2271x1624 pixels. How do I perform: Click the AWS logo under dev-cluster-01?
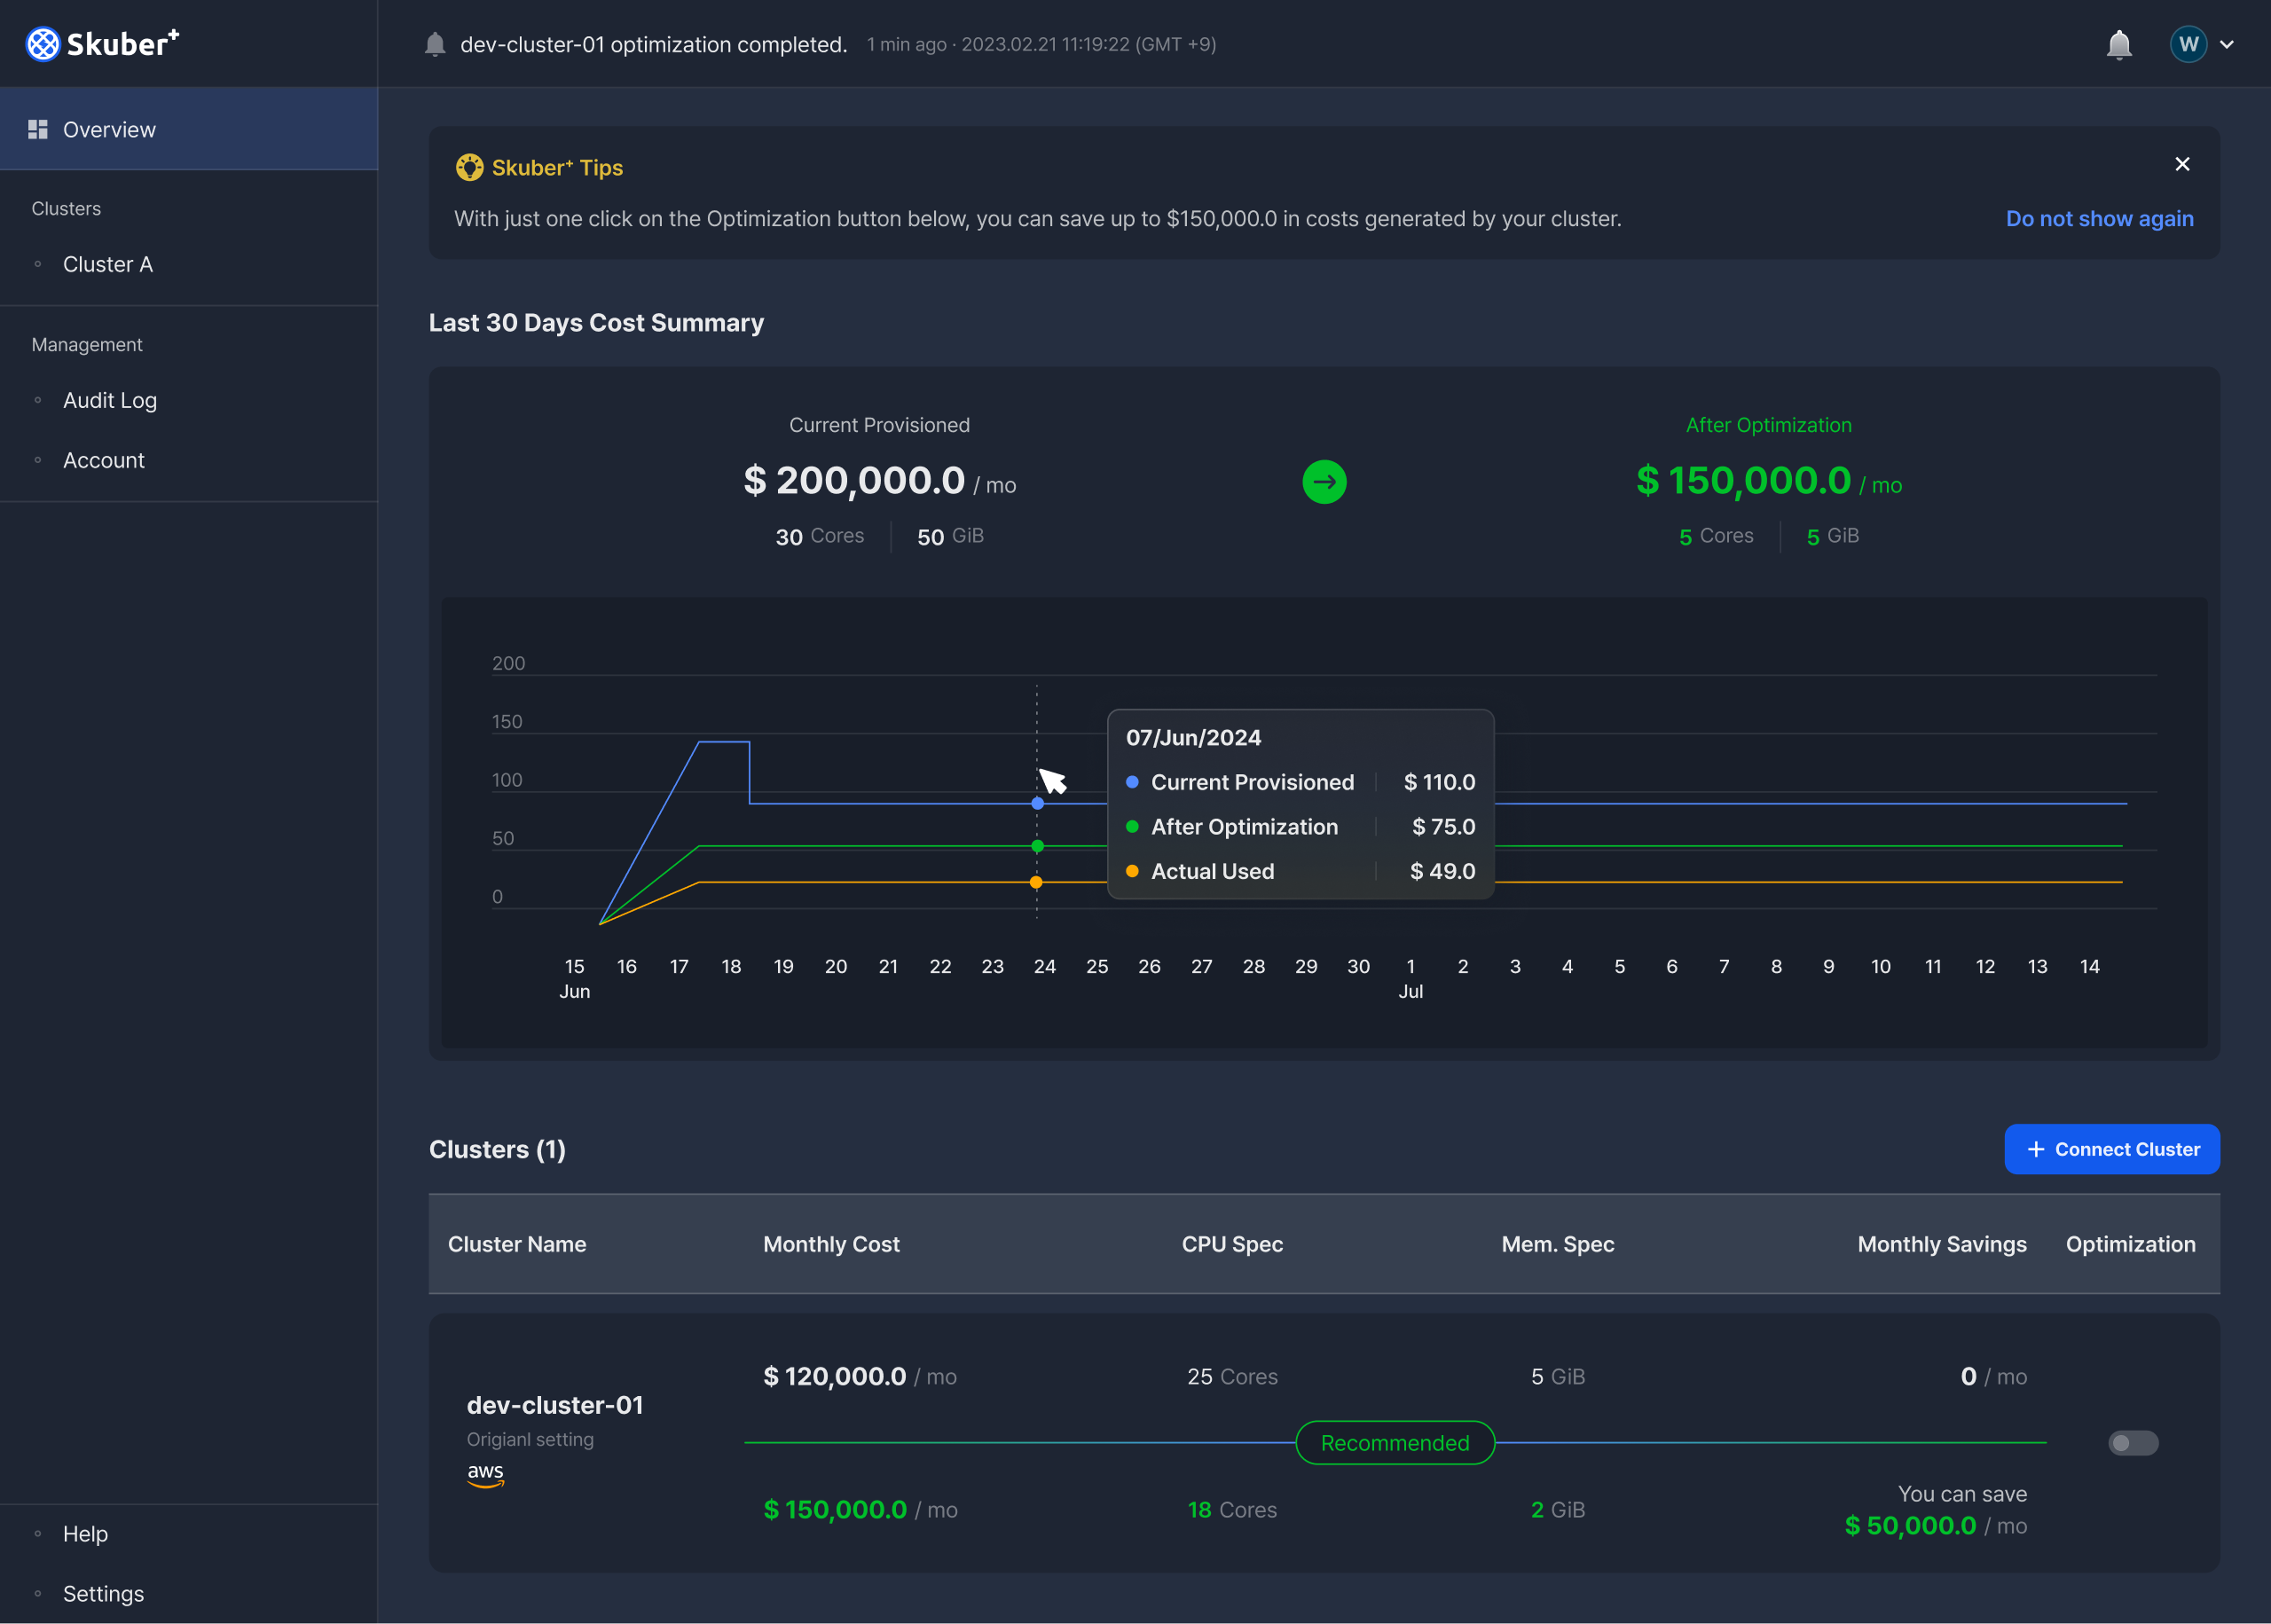485,1473
